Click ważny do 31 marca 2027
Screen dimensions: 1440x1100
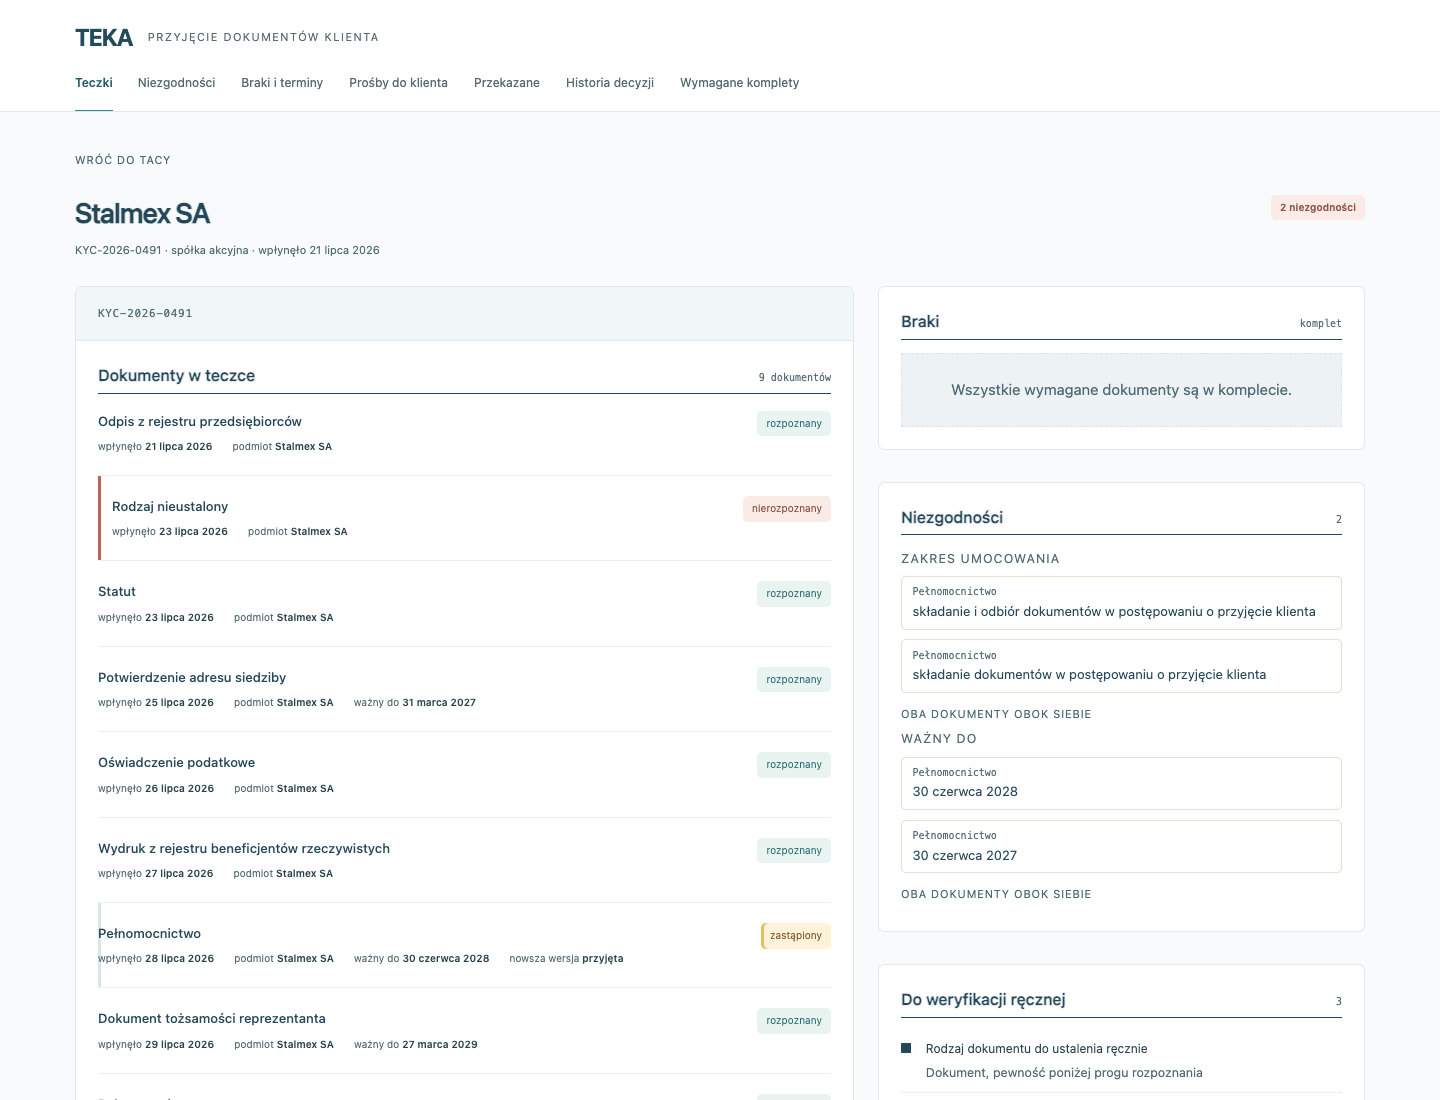click(x=415, y=703)
